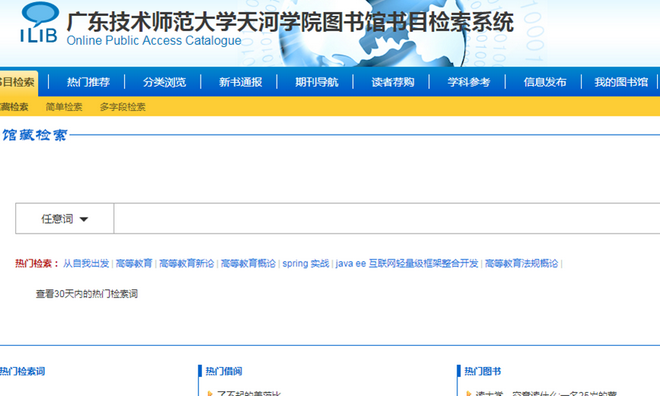
Task: Click the 热门图书 section heading
Action: point(482,371)
